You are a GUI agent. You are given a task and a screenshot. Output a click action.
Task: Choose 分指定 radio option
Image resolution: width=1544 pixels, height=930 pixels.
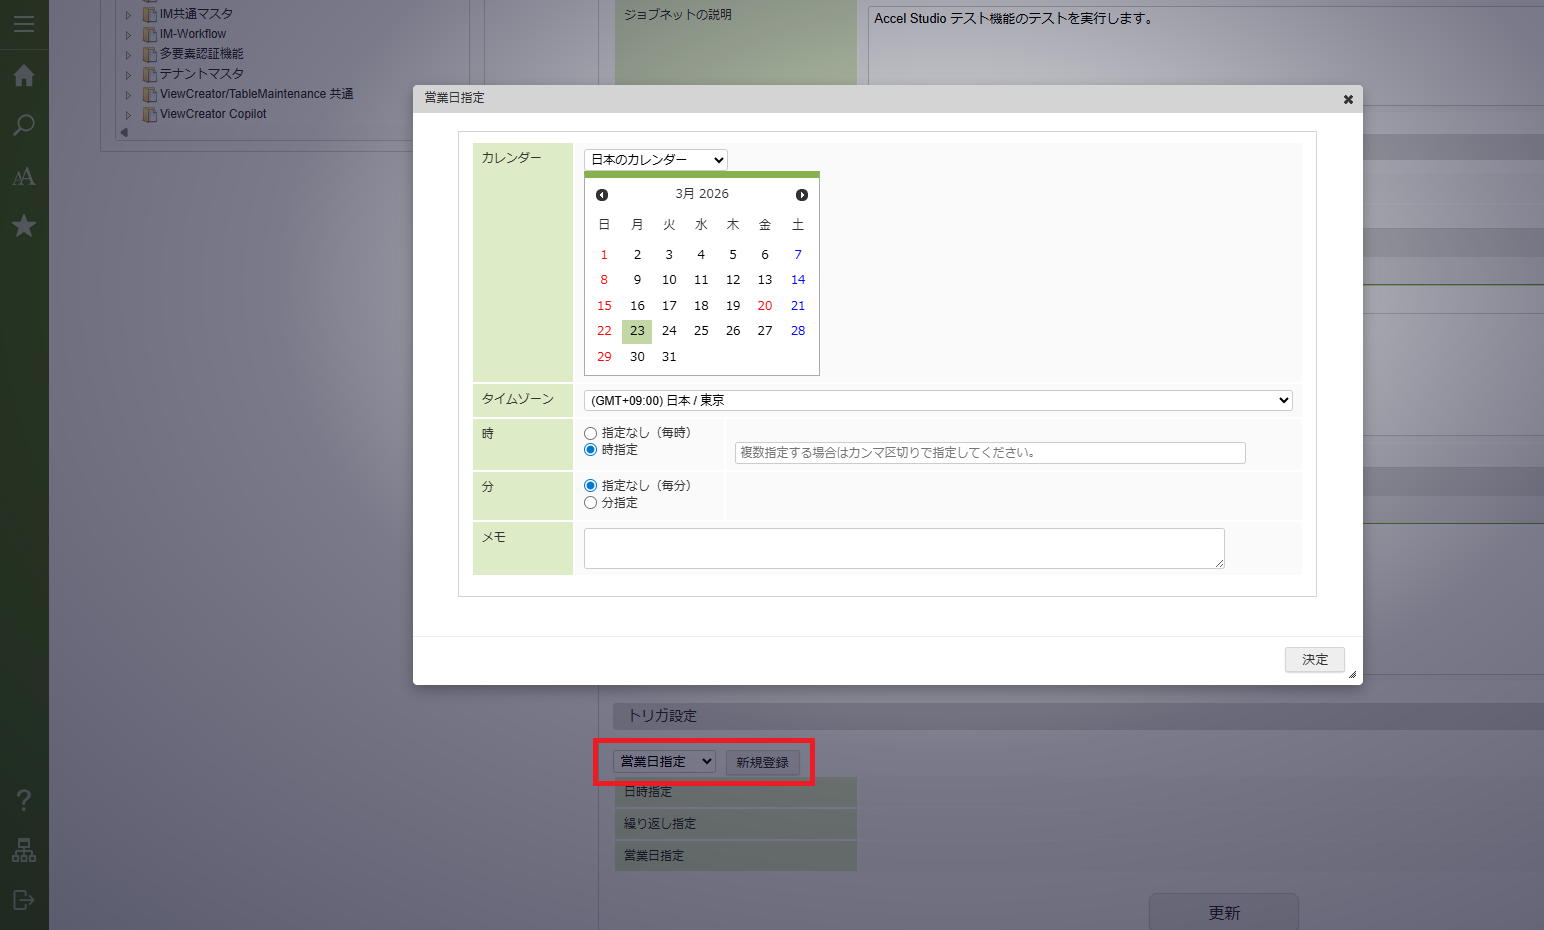click(591, 503)
